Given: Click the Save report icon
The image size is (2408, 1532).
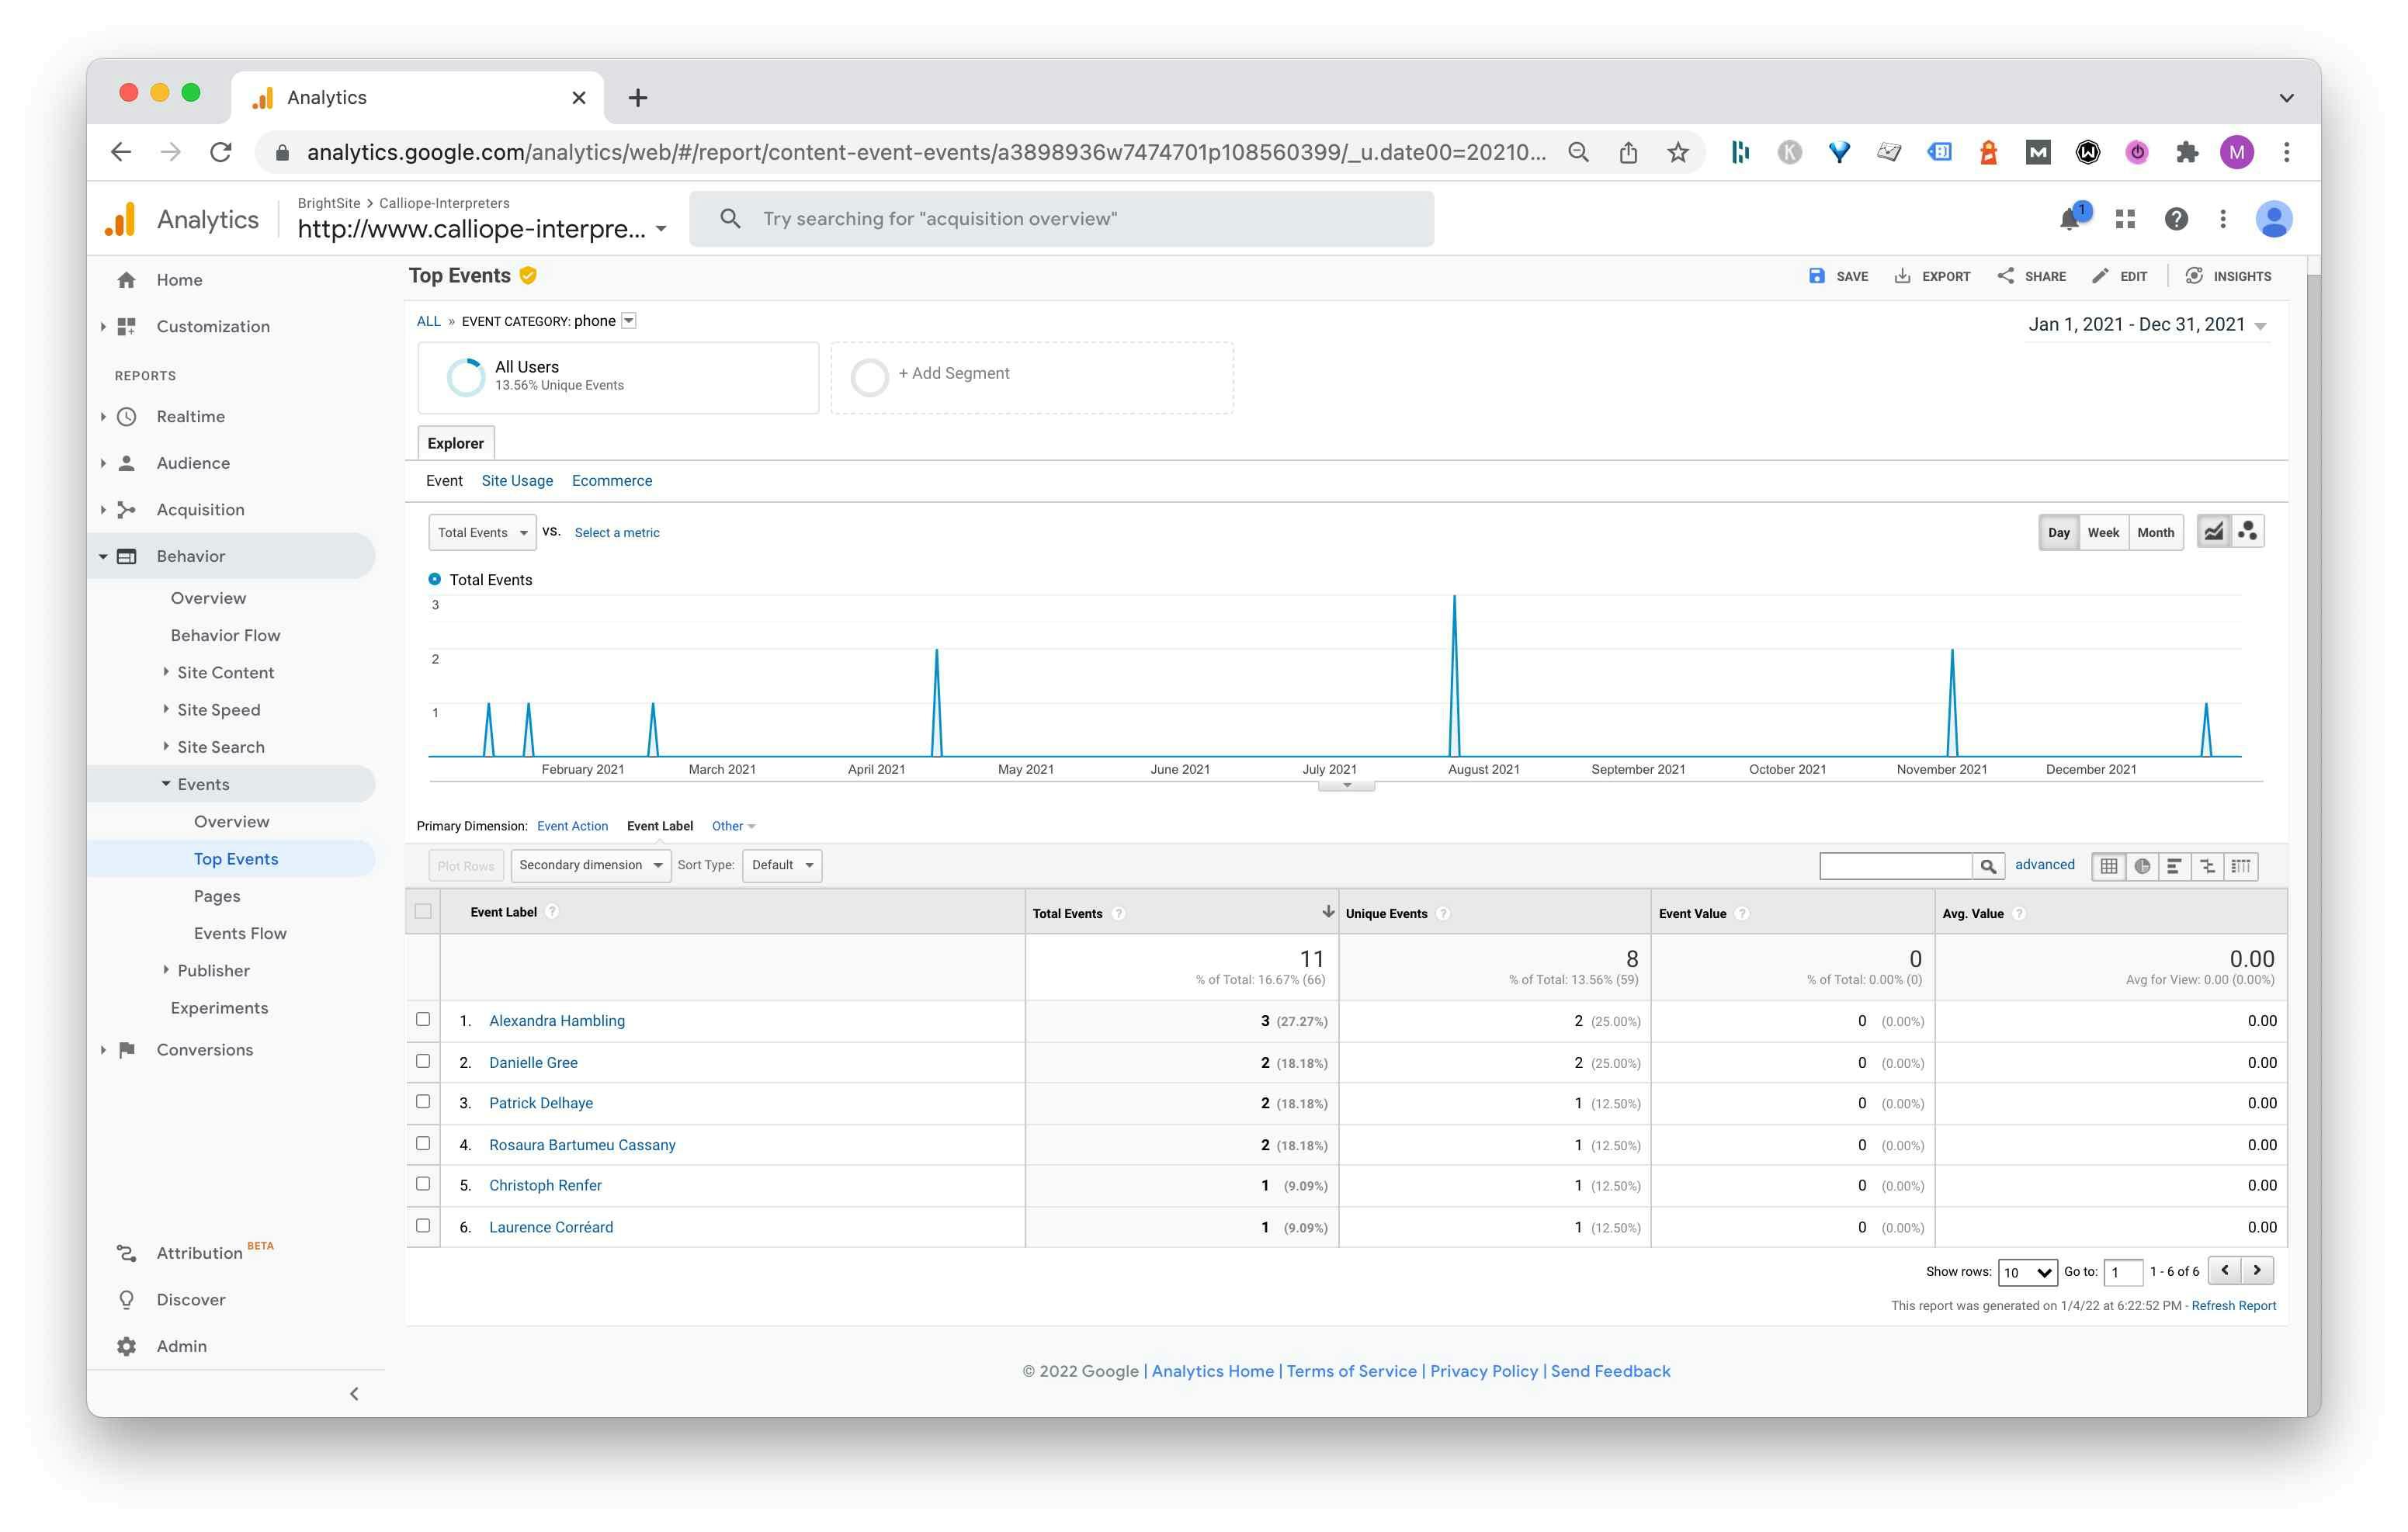Looking at the screenshot, I should pos(1816,276).
